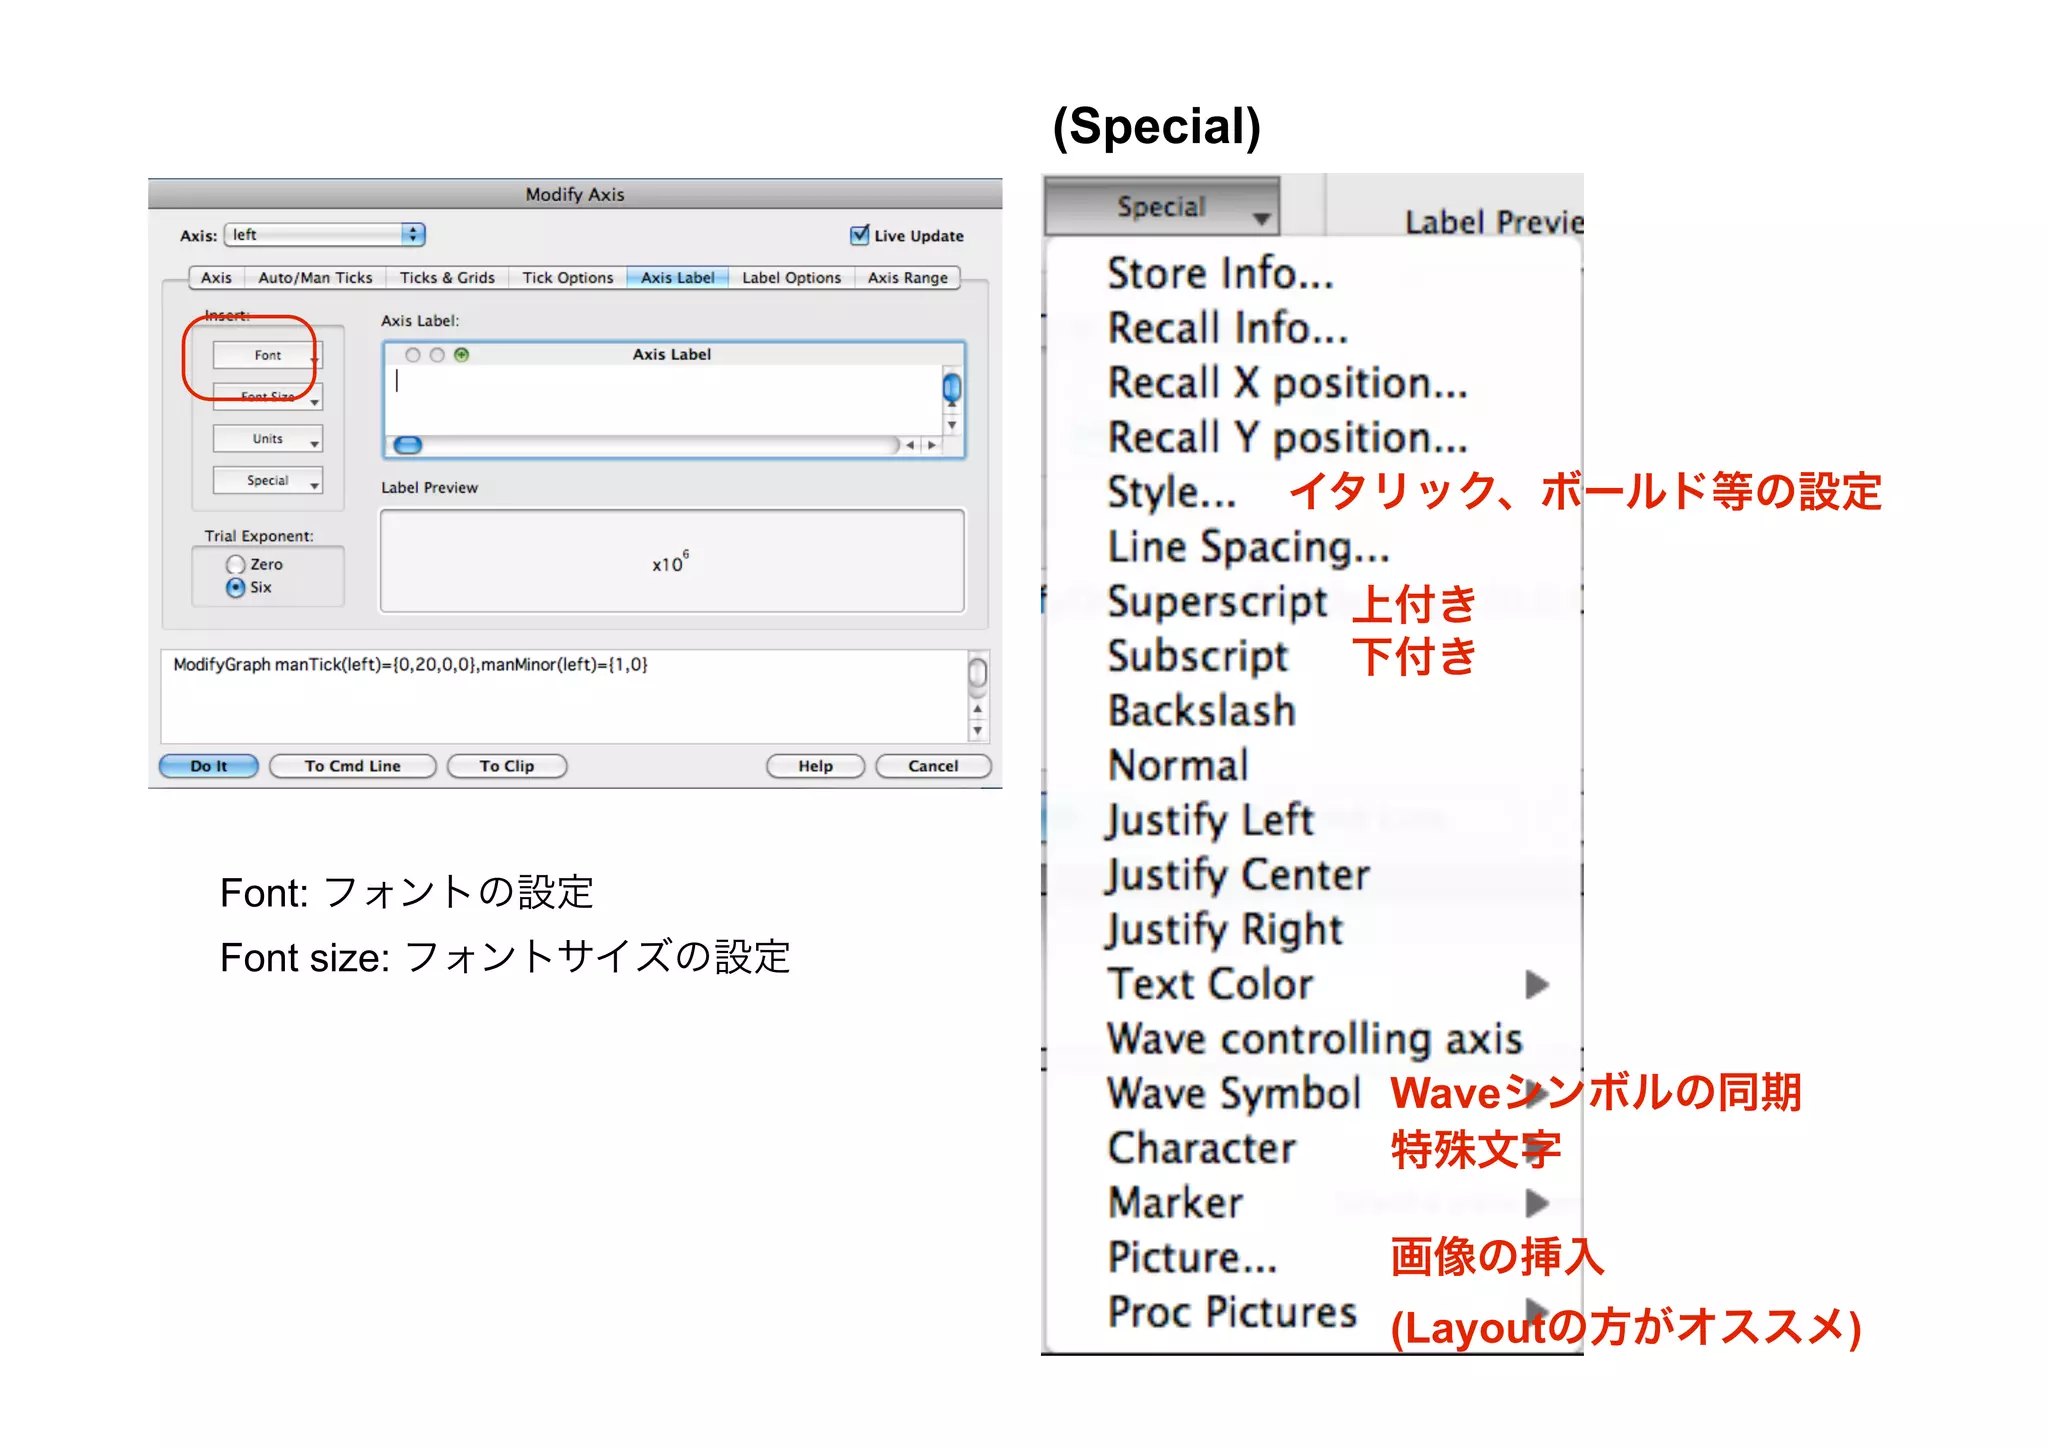Screen dimensions: 2048x1448
Task: Open the Units insert popup
Action: tap(267, 439)
